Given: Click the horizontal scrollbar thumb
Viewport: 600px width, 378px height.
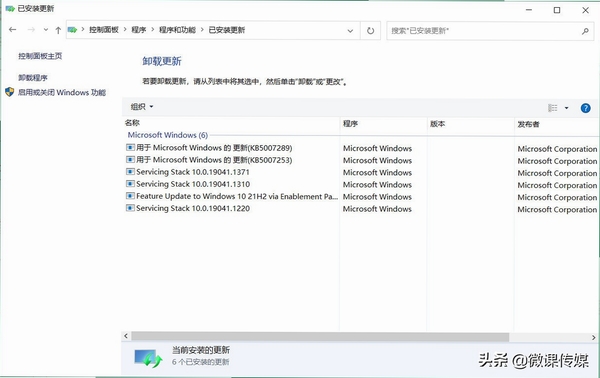Looking at the screenshot, I should 320,337.
